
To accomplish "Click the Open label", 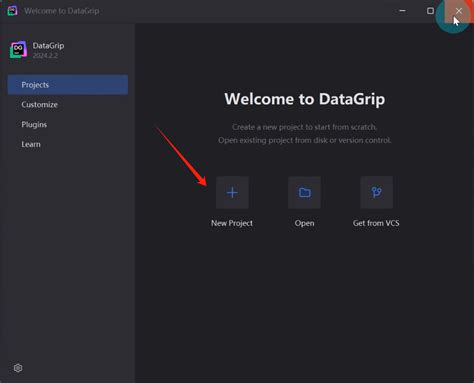I will pyautogui.click(x=304, y=223).
